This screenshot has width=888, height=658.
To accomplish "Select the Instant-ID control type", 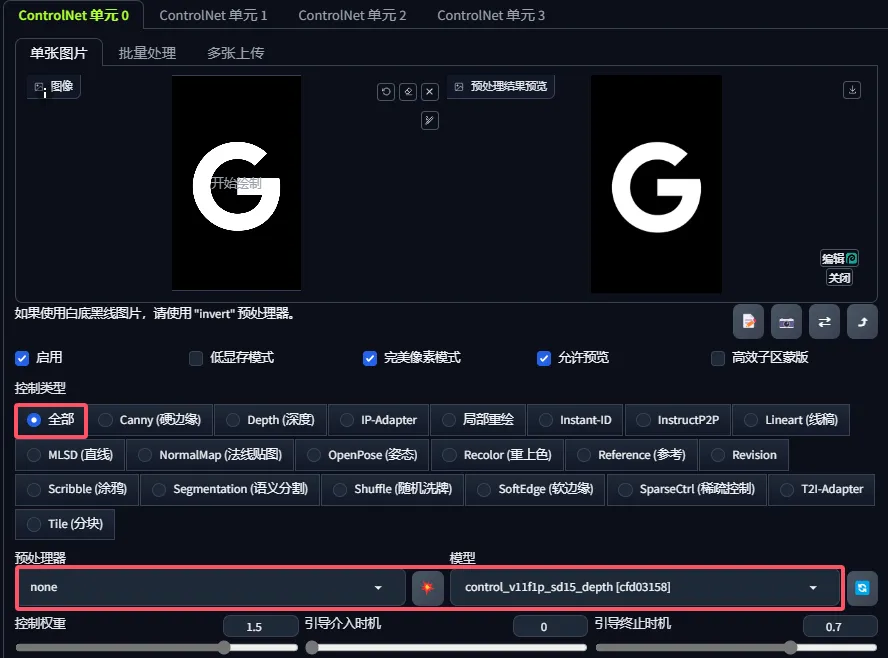I will [575, 420].
